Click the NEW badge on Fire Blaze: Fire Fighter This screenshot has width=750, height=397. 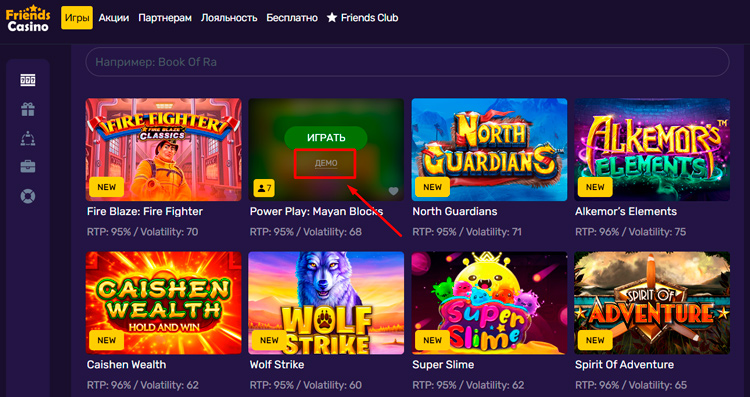(107, 187)
